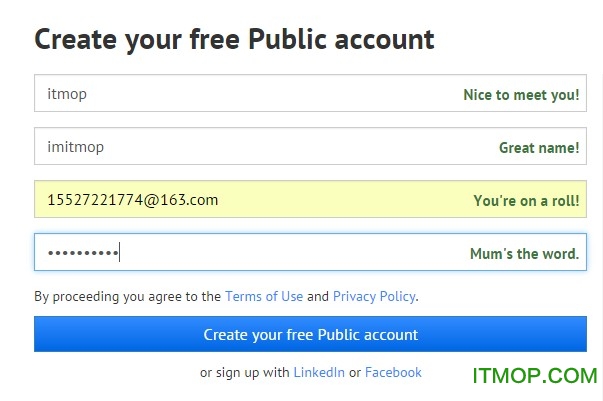Click the first name field containing 'itmop'
The width and height of the screenshot is (603, 401).
(240, 94)
